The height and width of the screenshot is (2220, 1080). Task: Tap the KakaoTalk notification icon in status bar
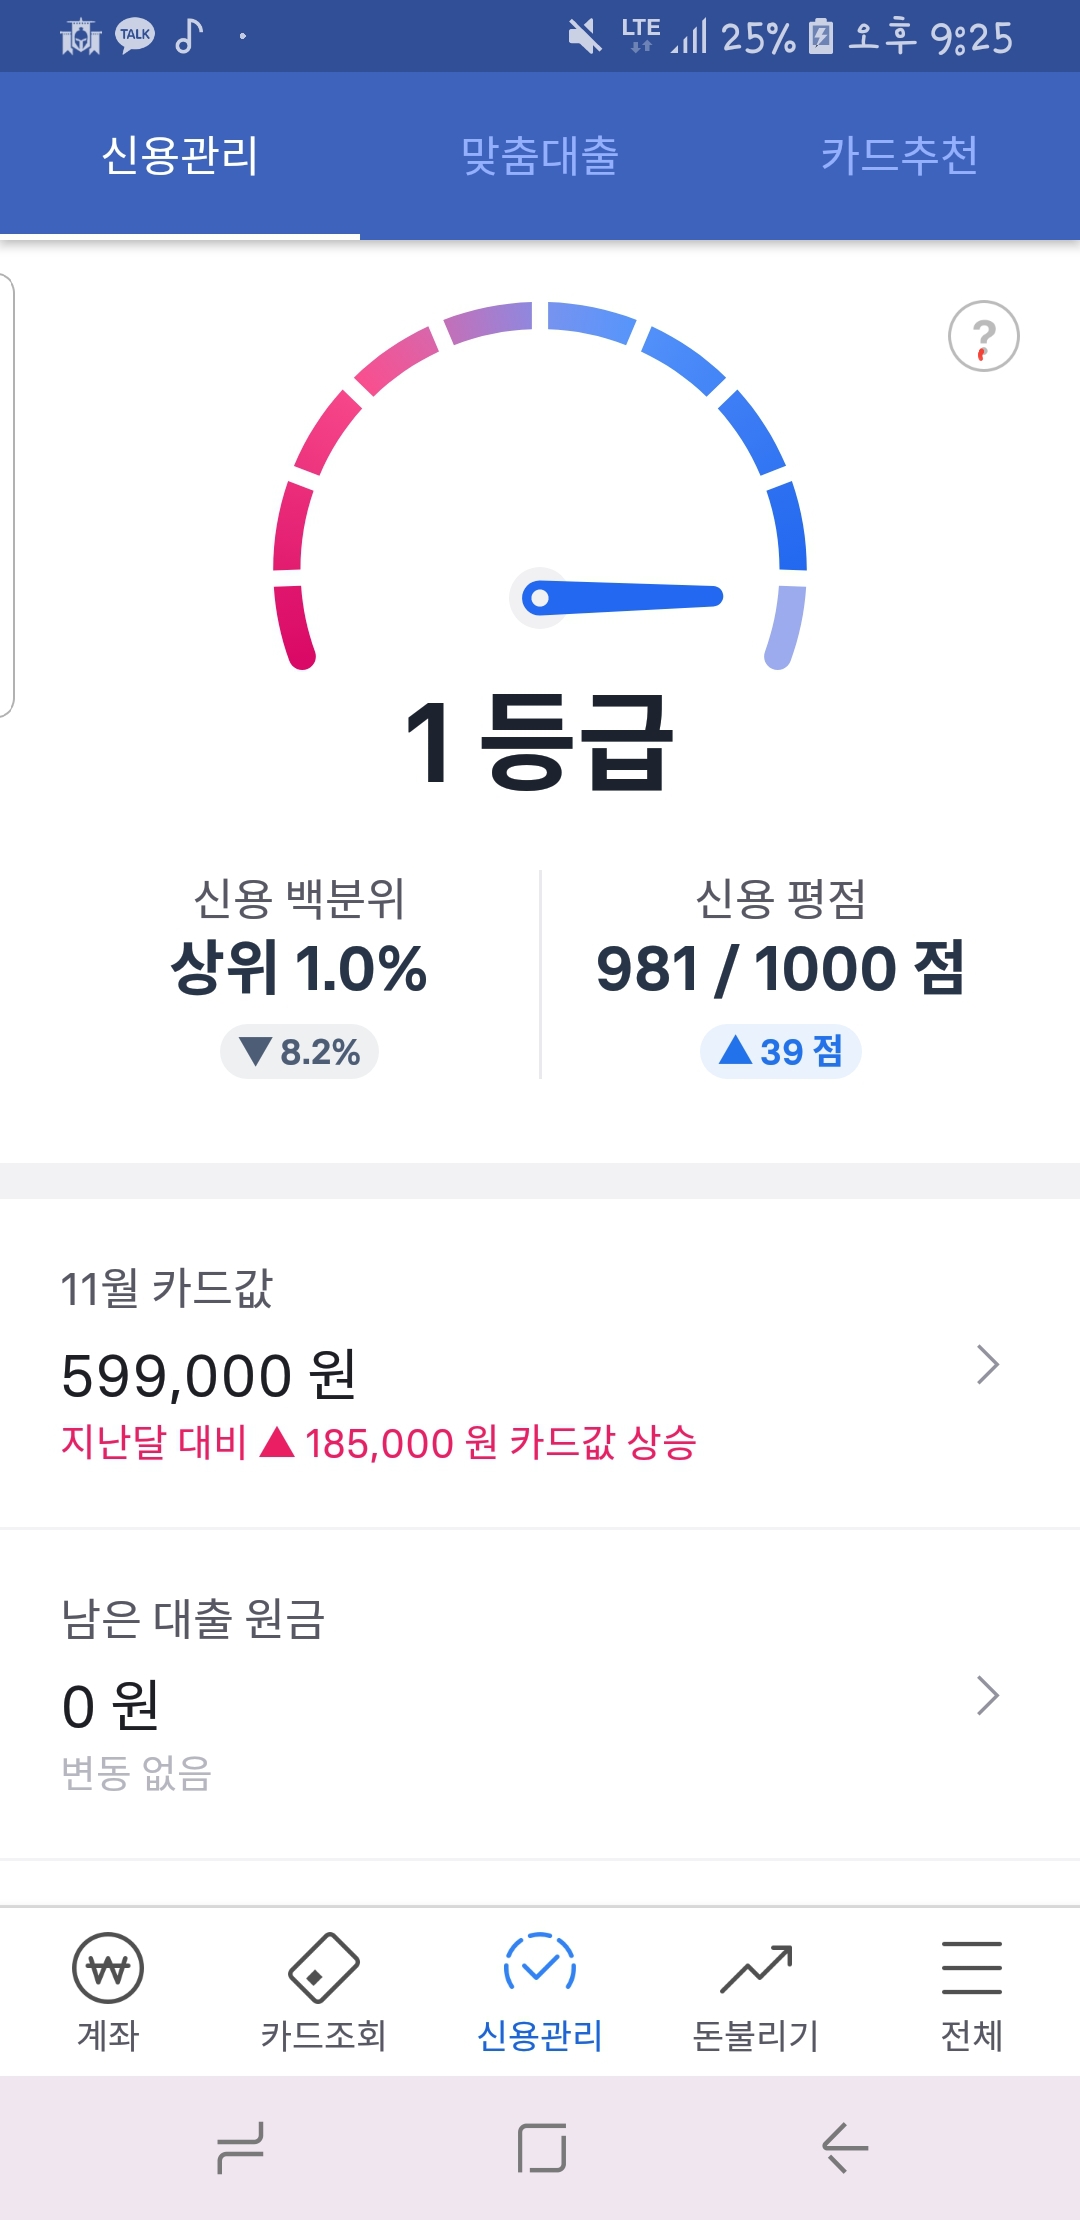pos(135,36)
